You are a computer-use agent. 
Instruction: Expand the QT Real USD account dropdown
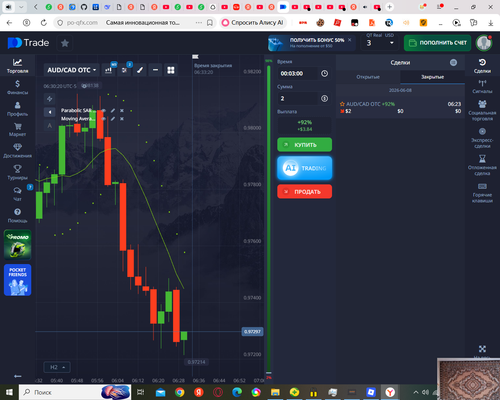380,43
